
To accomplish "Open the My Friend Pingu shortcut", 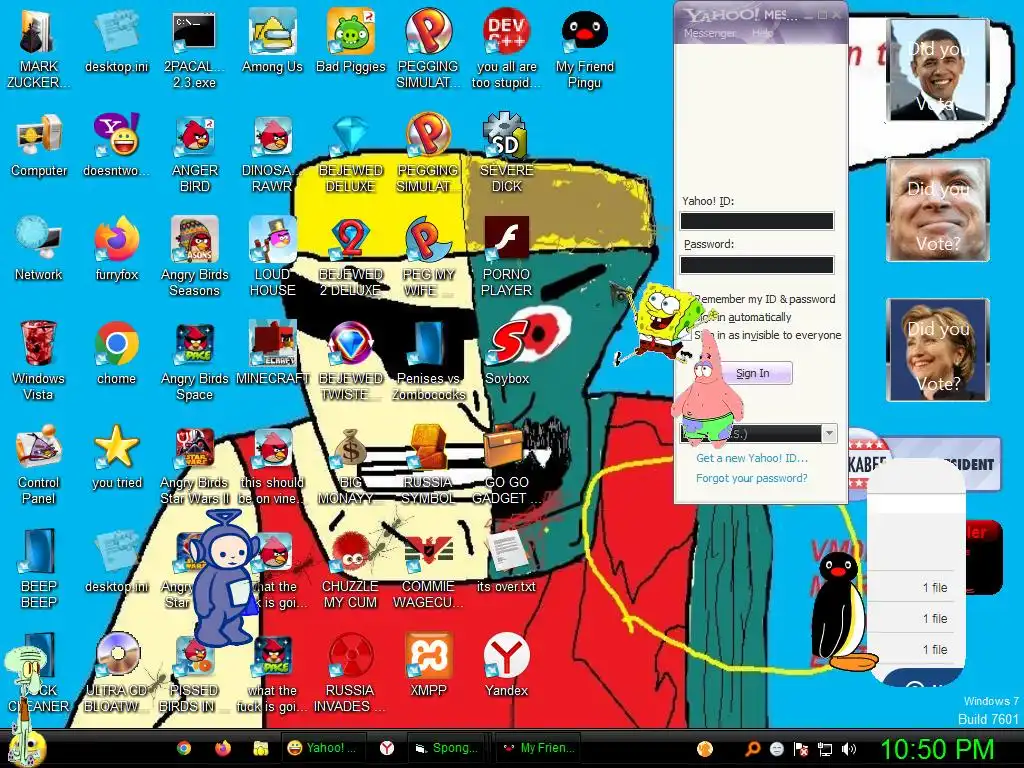I will click(584, 48).
